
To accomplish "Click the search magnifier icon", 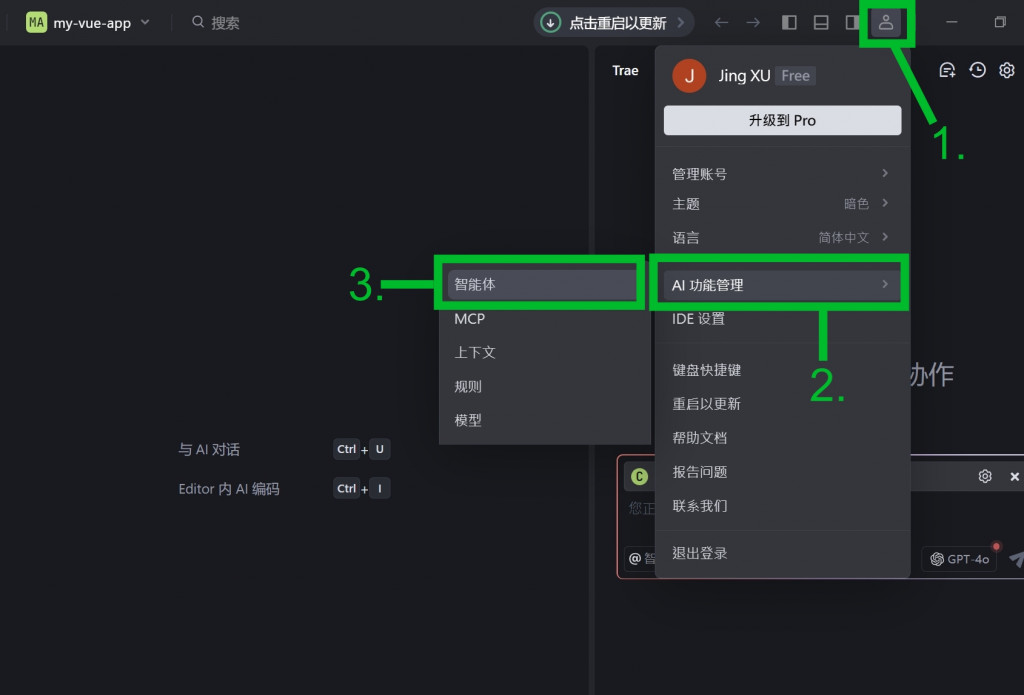I will 198,22.
